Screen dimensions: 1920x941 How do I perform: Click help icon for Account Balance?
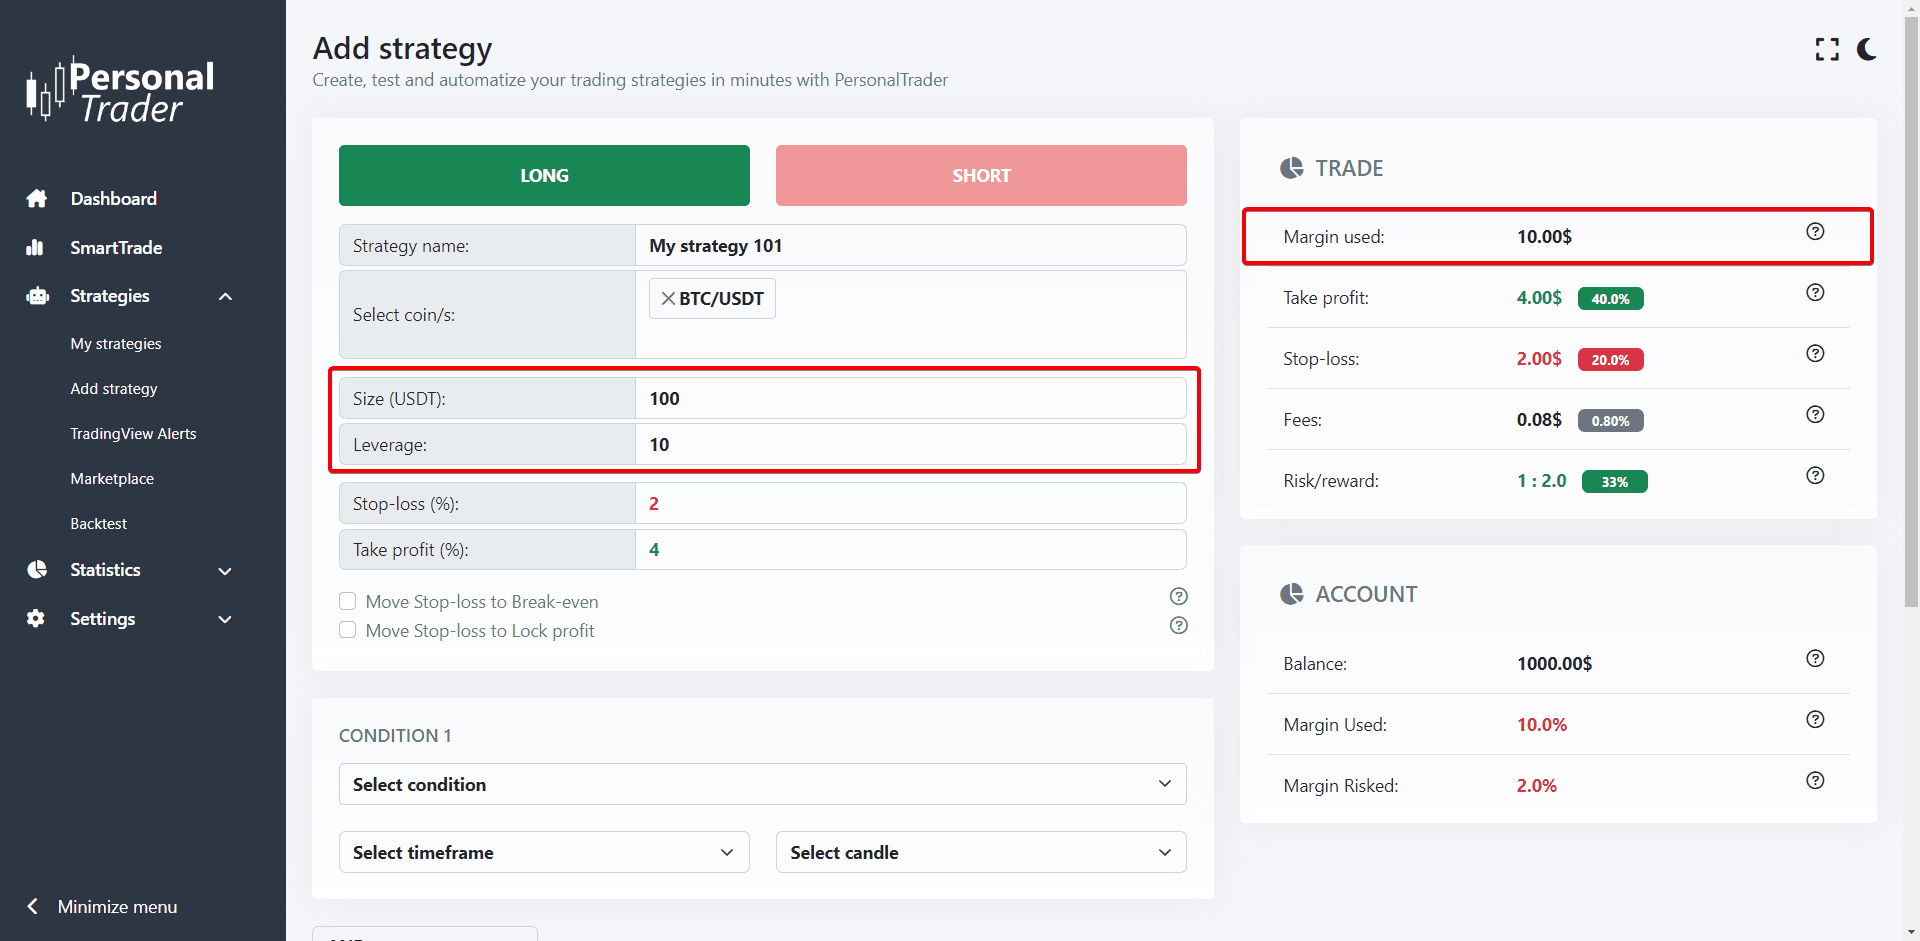(x=1815, y=659)
